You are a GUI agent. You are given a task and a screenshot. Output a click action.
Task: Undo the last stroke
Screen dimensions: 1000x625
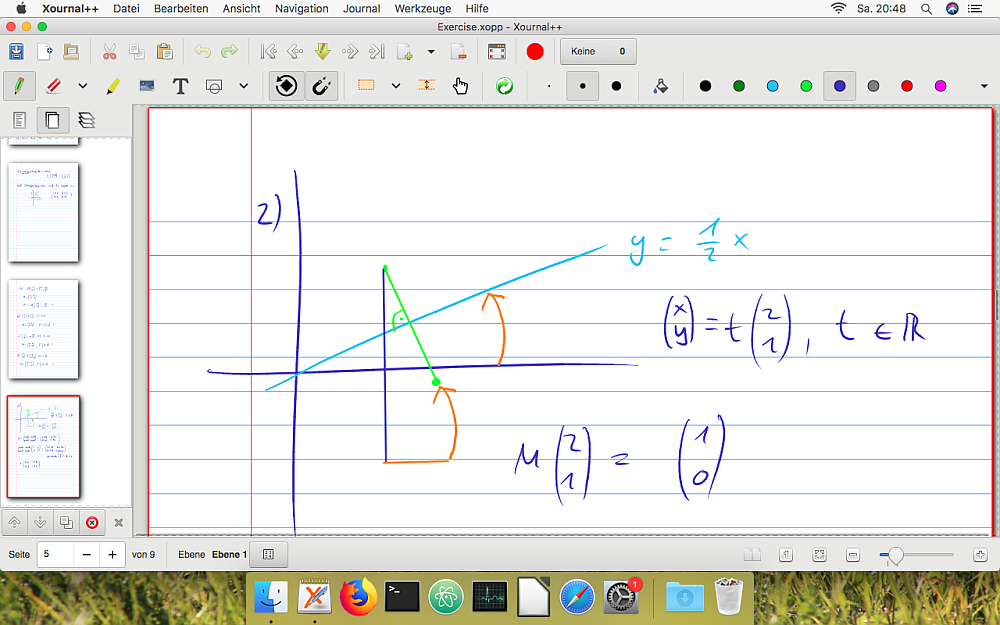202,52
